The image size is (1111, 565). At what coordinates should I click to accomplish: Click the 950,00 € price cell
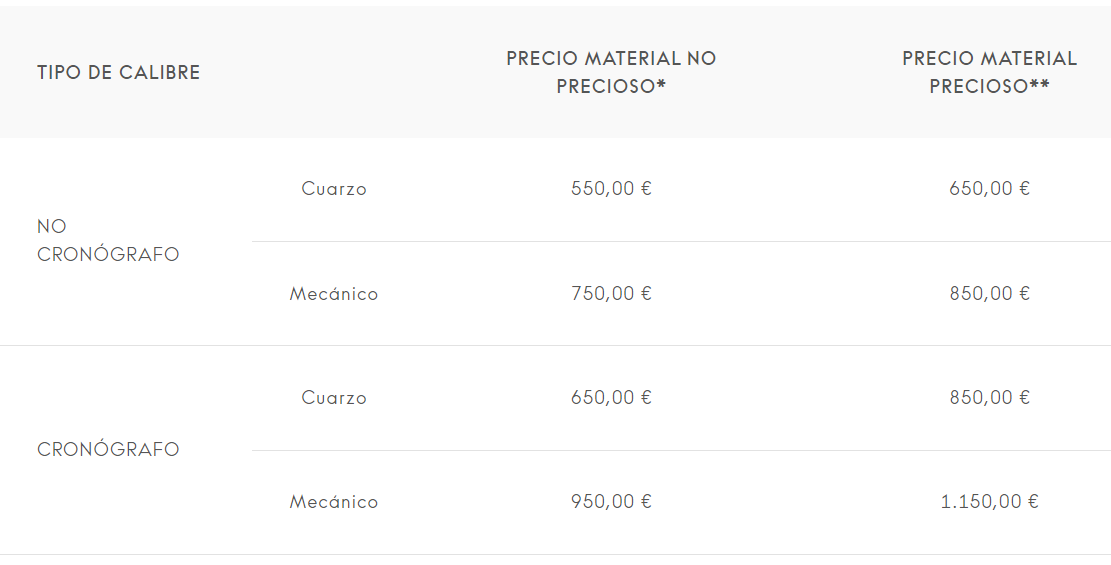611,502
